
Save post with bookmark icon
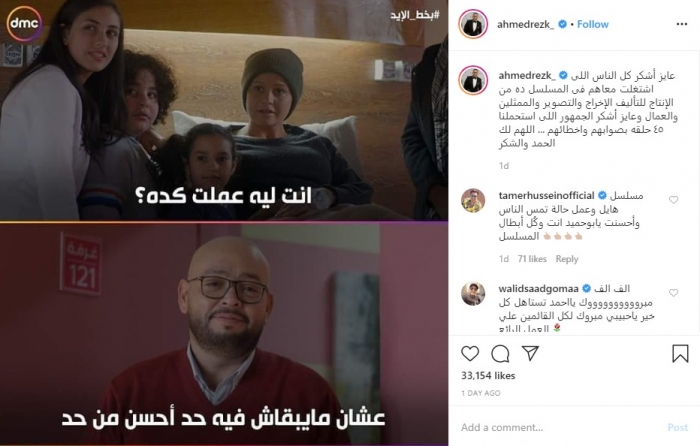pyautogui.click(x=680, y=353)
